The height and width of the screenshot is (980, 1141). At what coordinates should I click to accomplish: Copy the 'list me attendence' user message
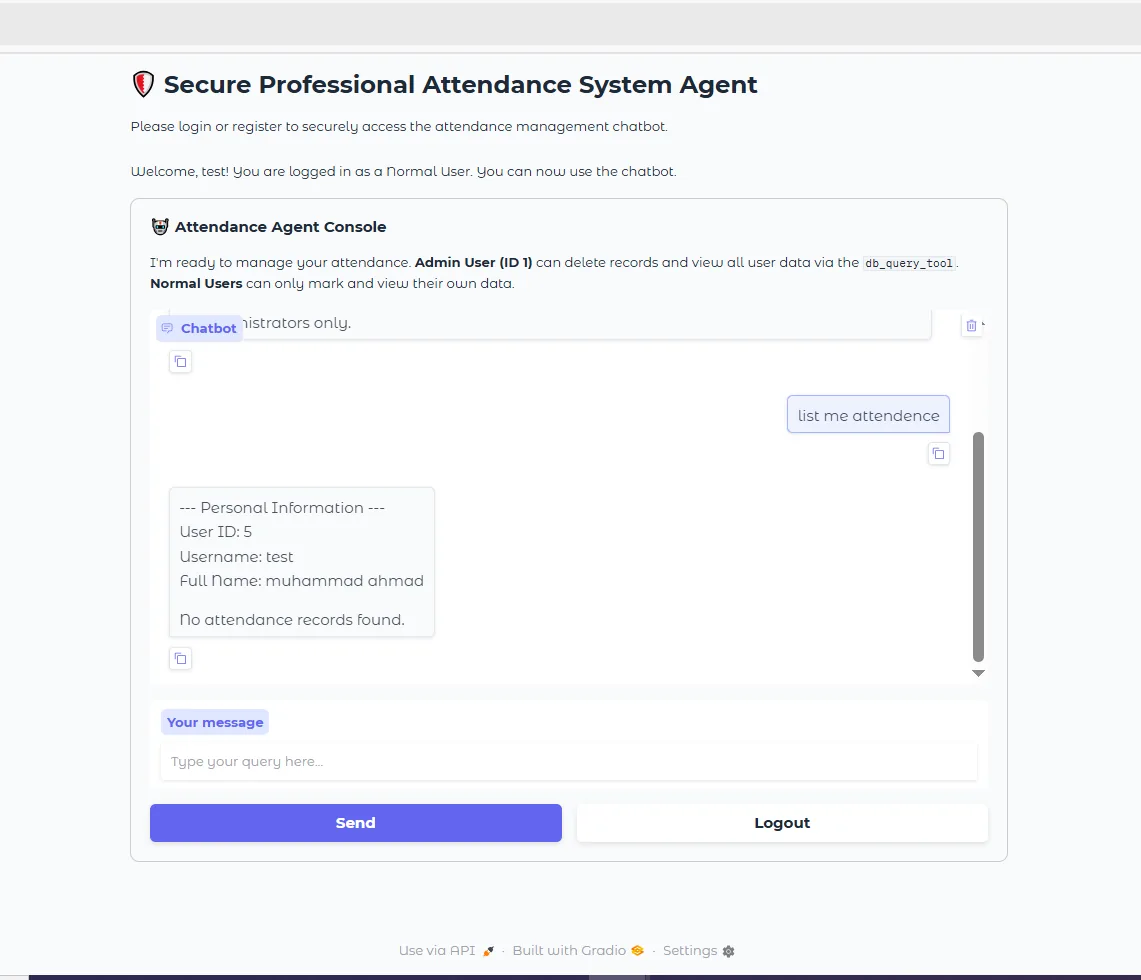pos(939,454)
